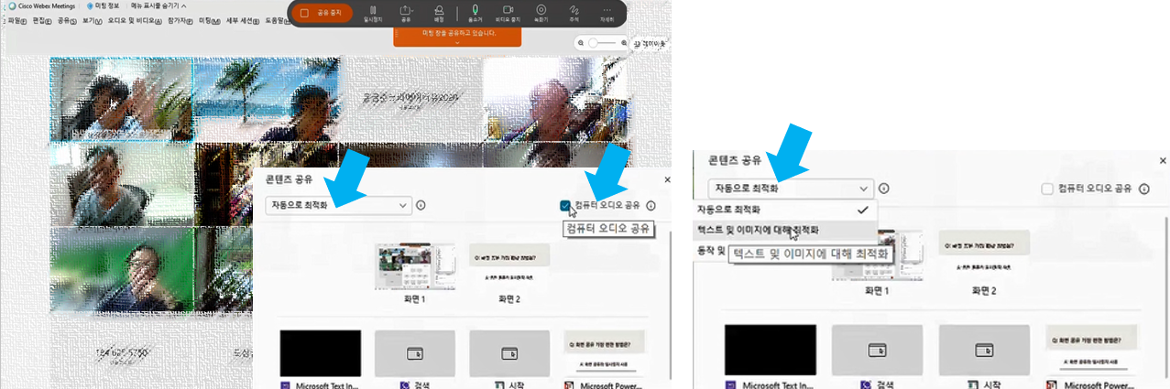Click the zoom-out magnifier by the slider
Image resolution: width=1170 pixels, height=389 pixels.
(580, 44)
